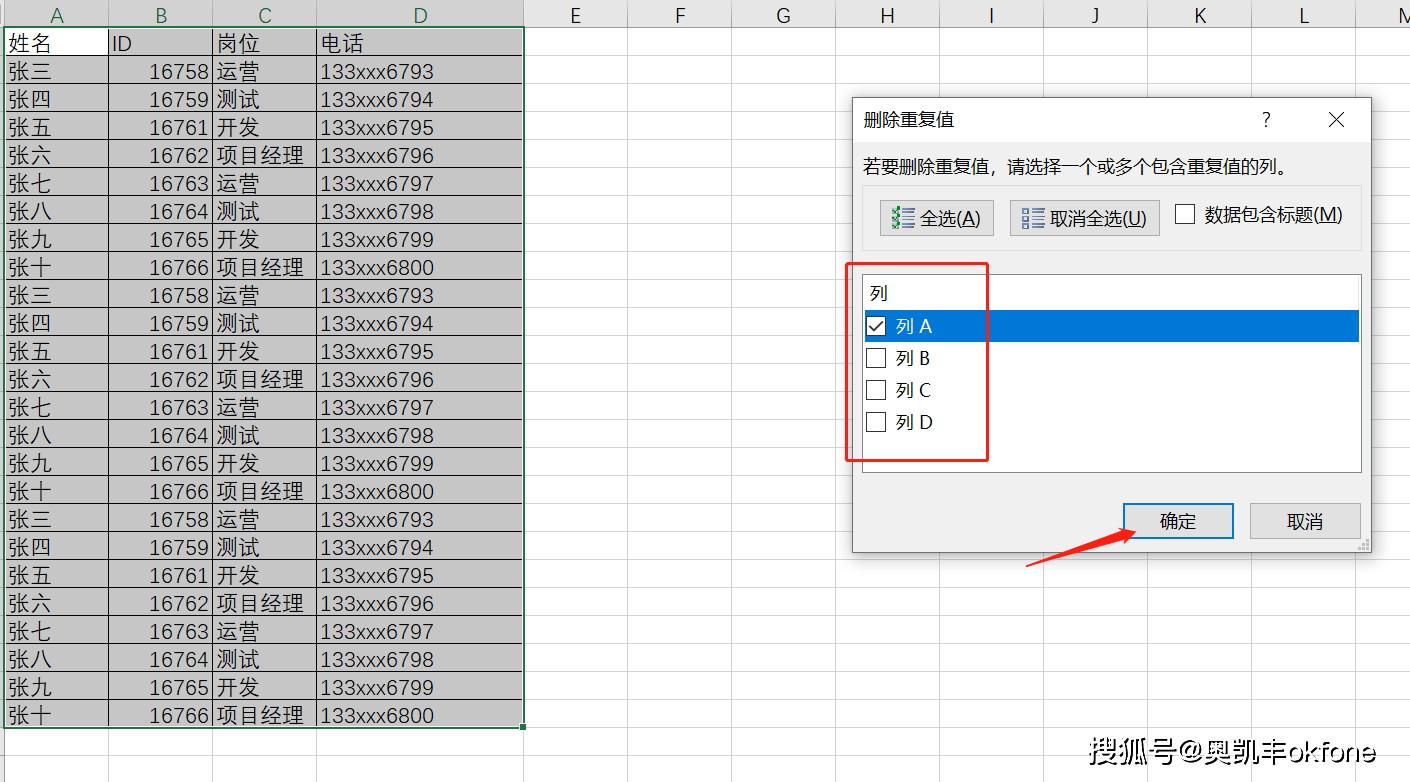The width and height of the screenshot is (1410, 782).
Task: Open dialog help question mark
Action: pos(1266,120)
